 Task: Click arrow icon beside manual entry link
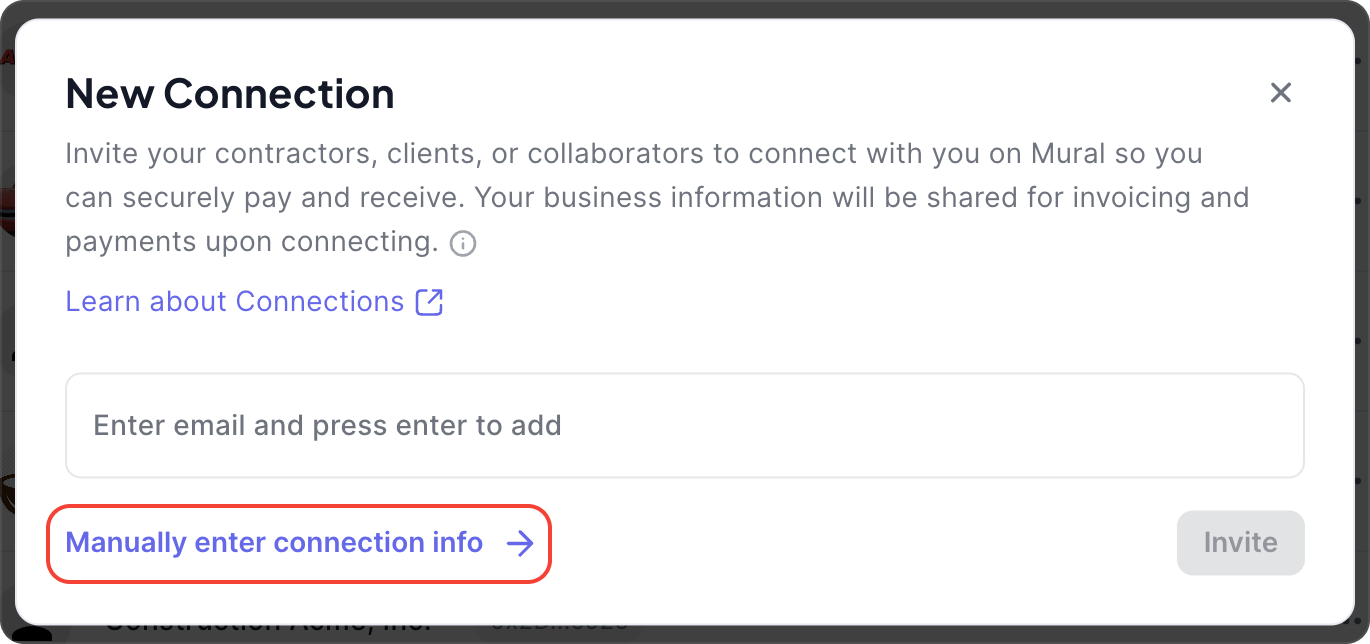tap(519, 543)
